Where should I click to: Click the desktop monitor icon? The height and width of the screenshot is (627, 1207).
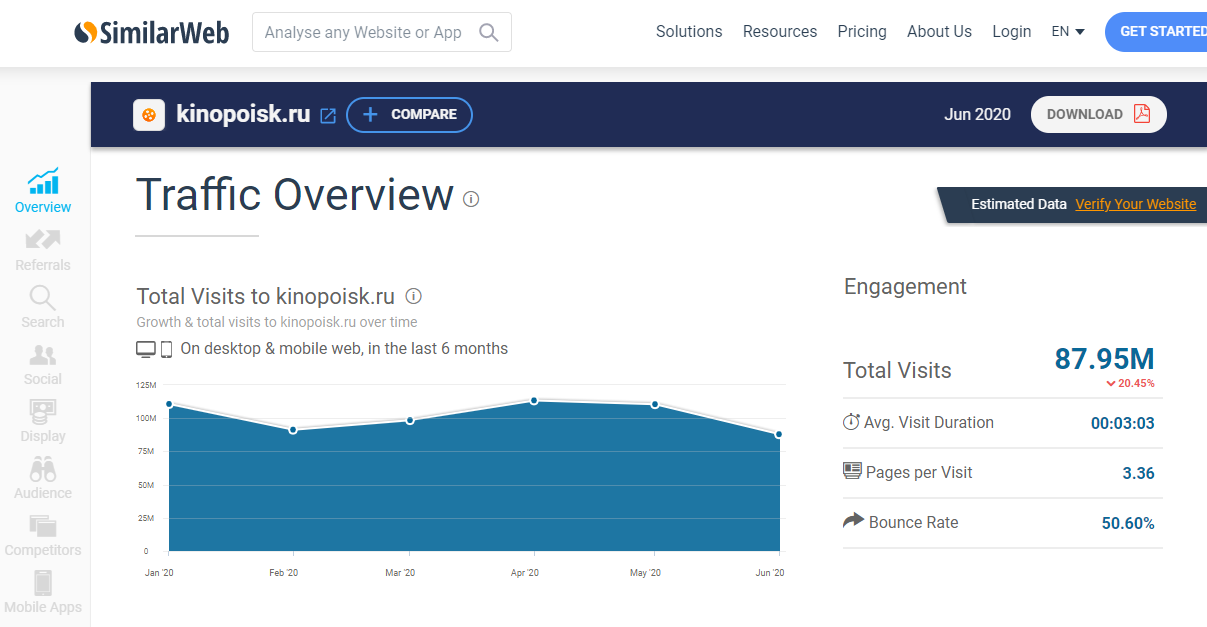(146, 349)
